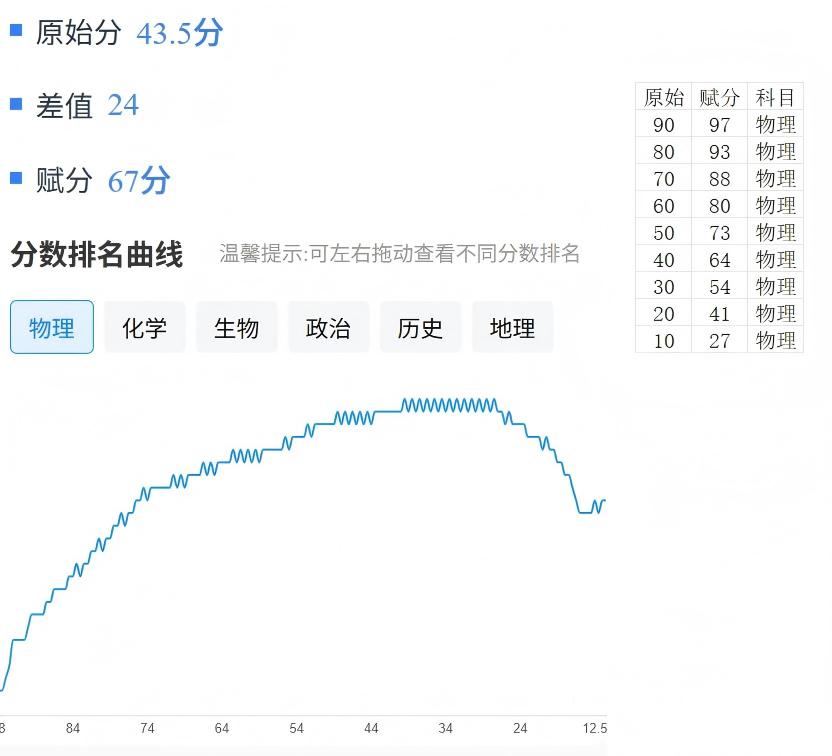Screen dimensions: 832x756
Task: Click the 温馨提示 drag hint text
Action: coord(399,254)
